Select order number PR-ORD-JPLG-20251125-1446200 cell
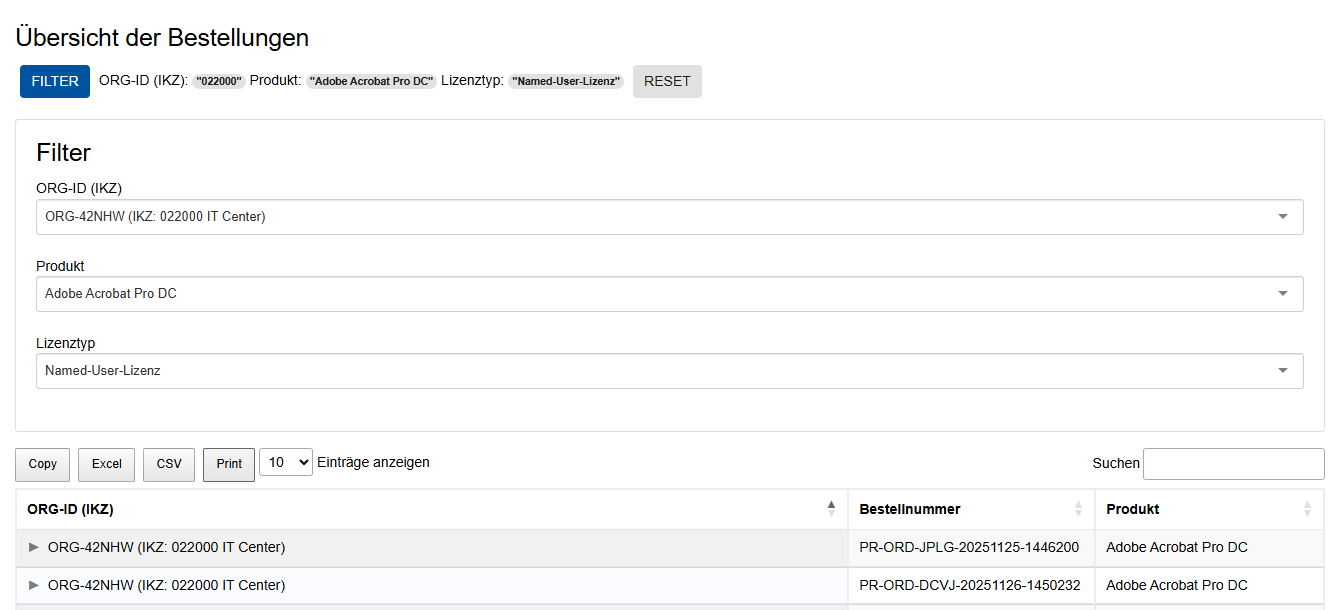 pos(969,547)
